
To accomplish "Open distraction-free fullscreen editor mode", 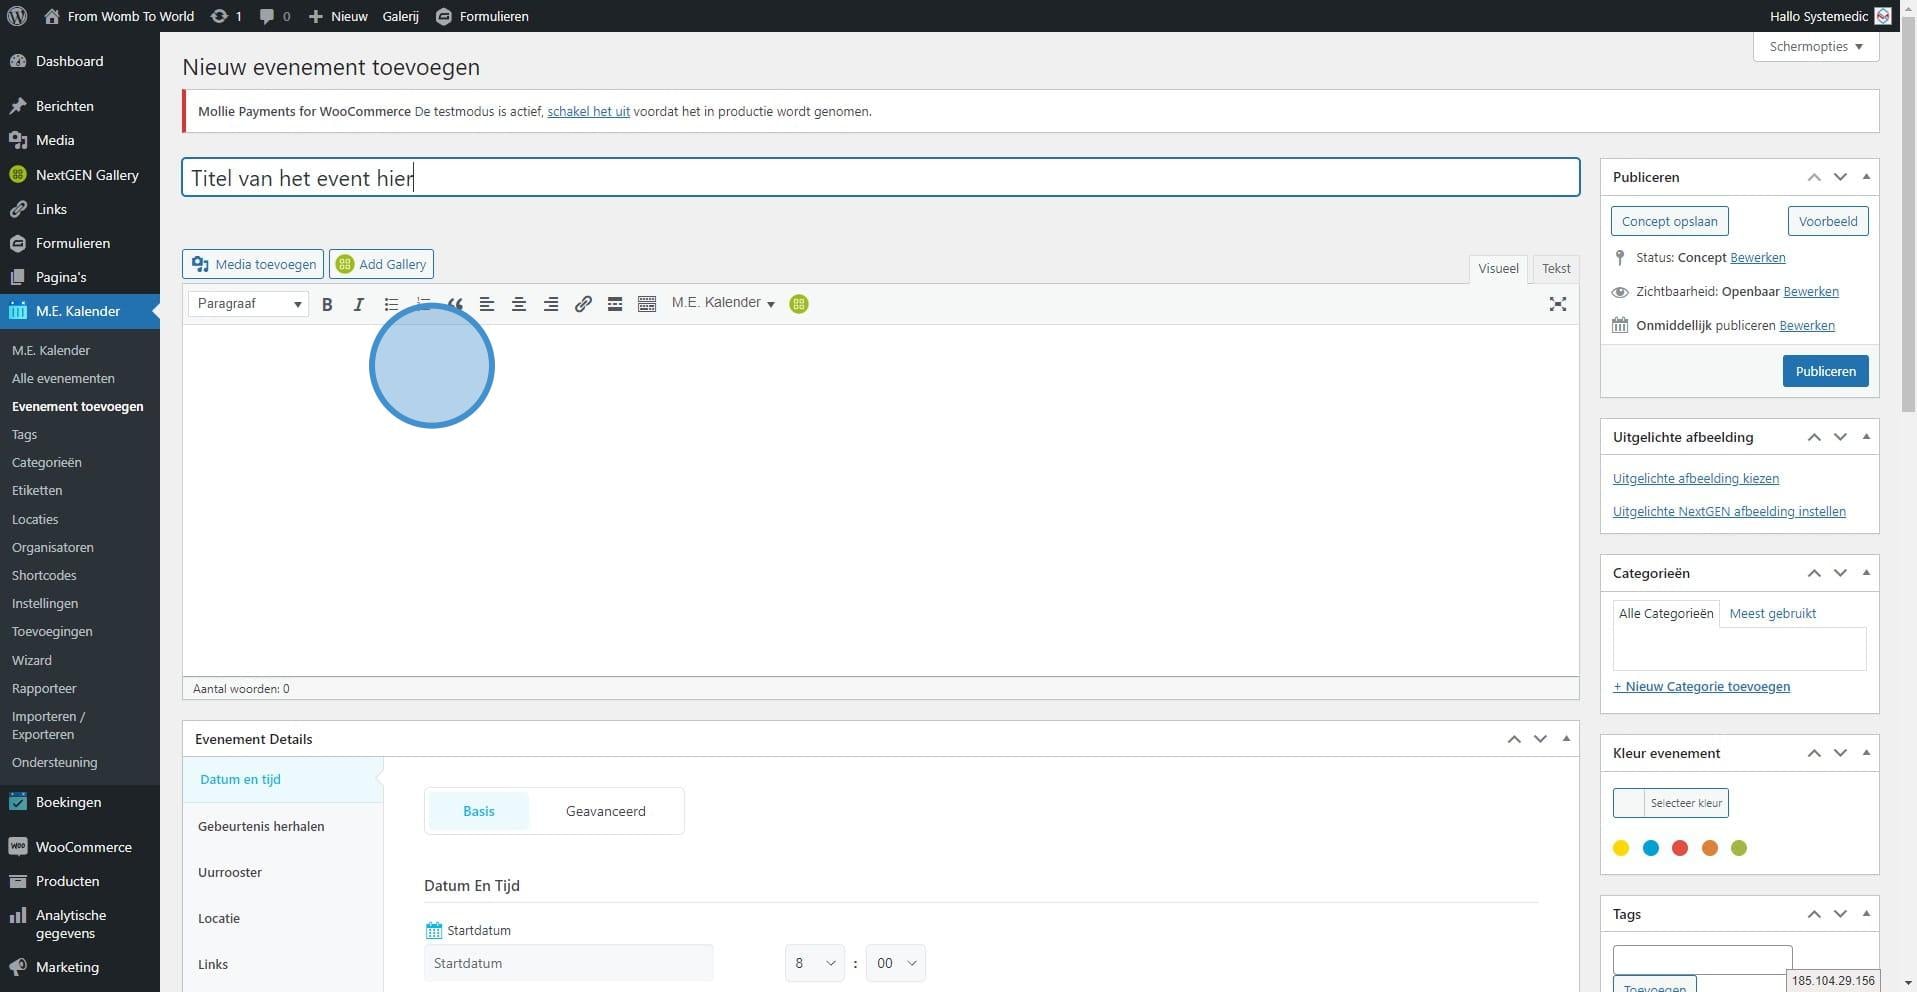I will 1558,304.
